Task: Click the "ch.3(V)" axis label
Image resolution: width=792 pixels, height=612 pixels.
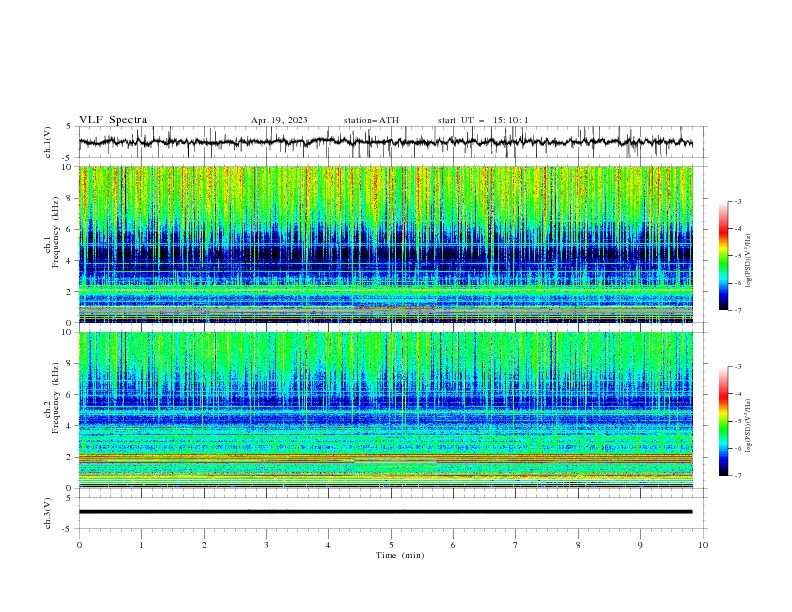Action: click(48, 513)
